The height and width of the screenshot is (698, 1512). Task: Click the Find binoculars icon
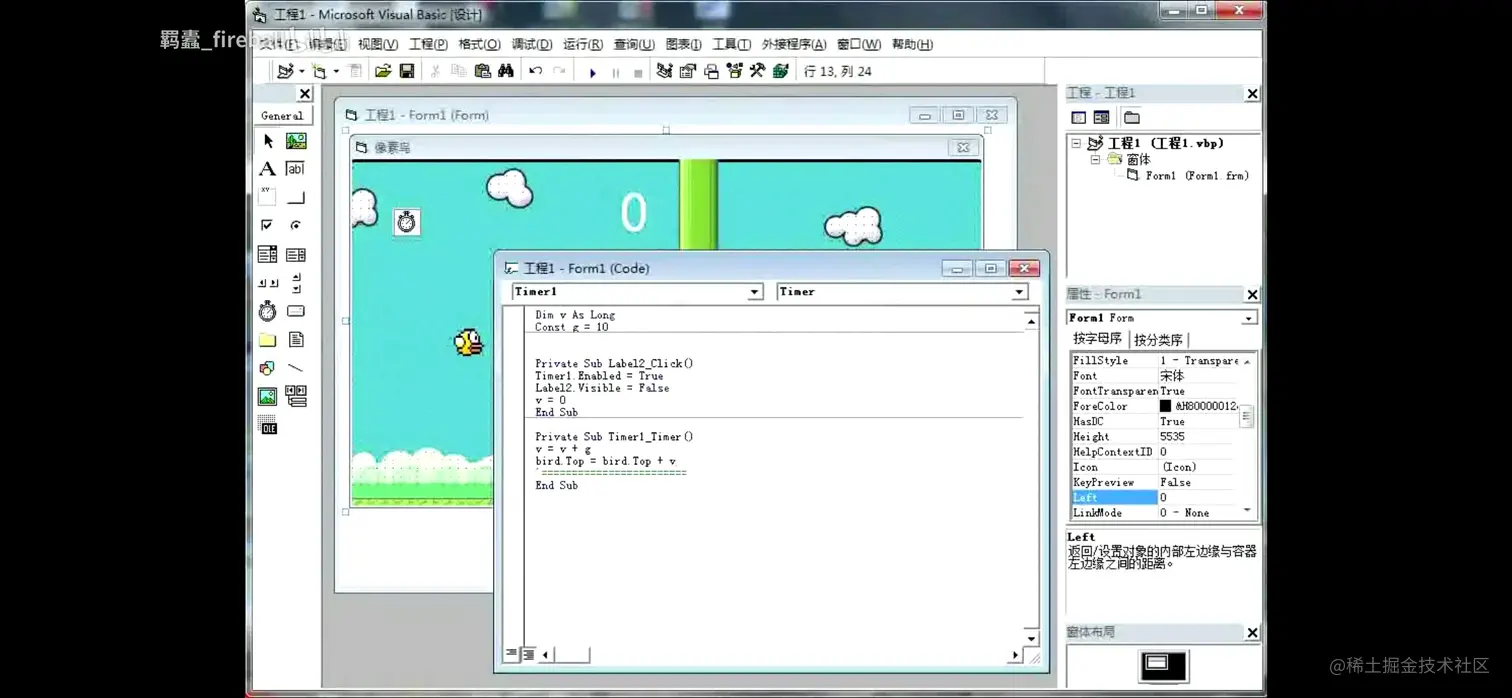(506, 72)
